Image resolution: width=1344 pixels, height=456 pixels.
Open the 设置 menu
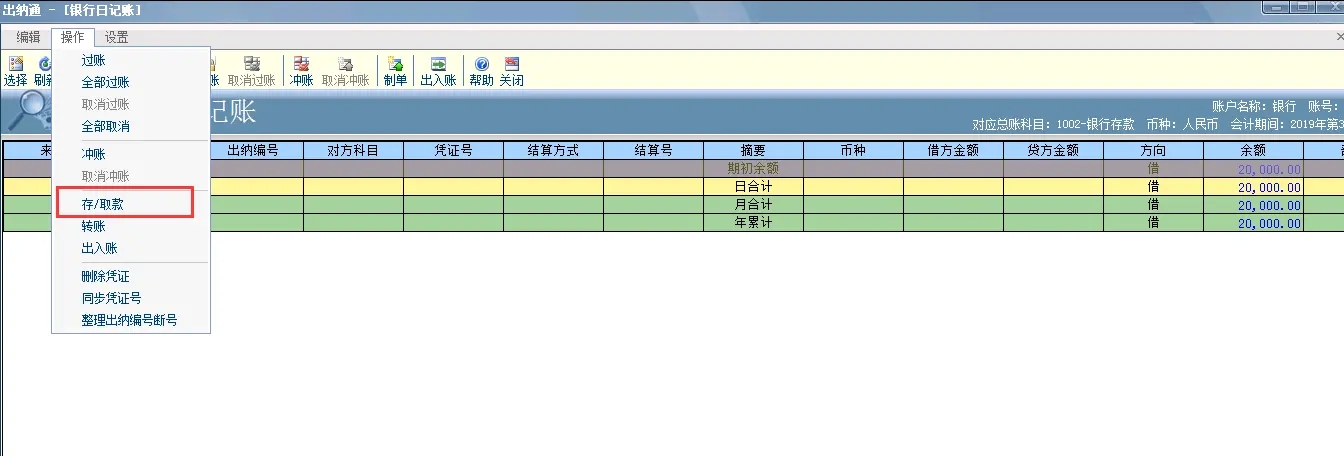[x=116, y=38]
